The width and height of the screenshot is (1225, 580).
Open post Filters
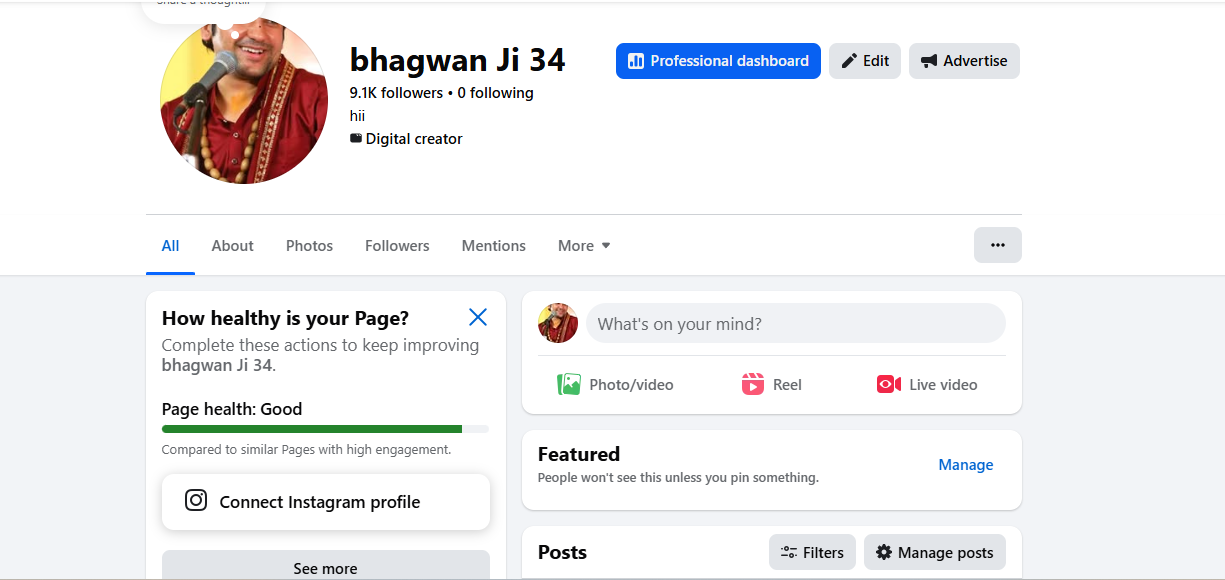tap(812, 552)
